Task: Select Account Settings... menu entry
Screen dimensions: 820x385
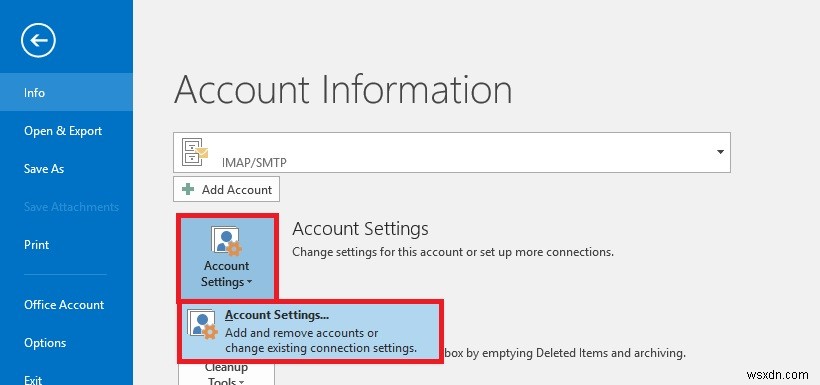Action: coord(310,331)
